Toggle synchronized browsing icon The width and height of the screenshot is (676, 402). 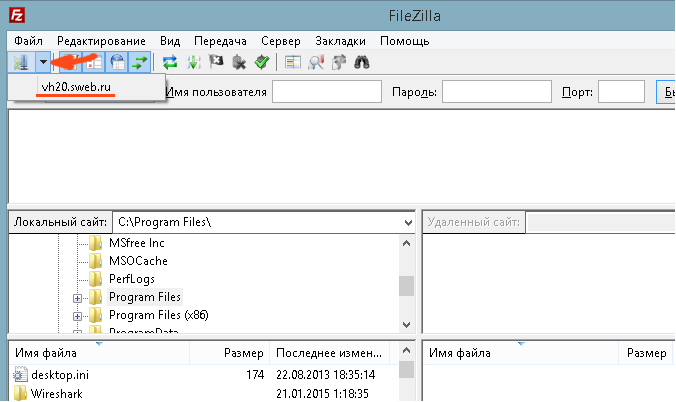339,63
